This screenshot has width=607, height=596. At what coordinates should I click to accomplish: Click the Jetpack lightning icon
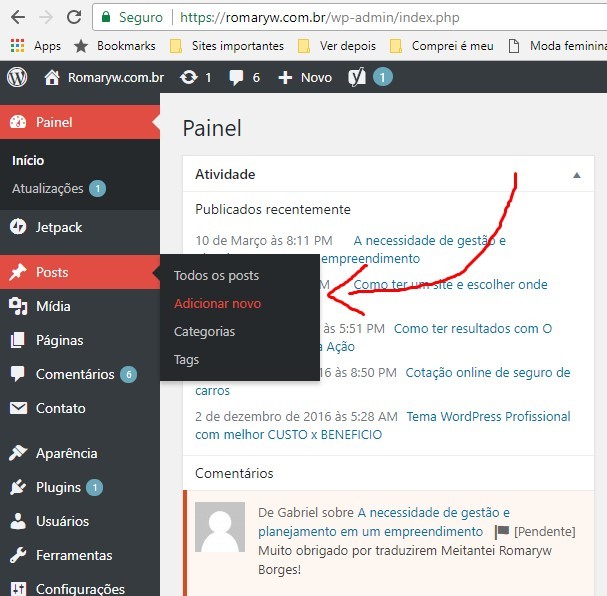click(18, 227)
